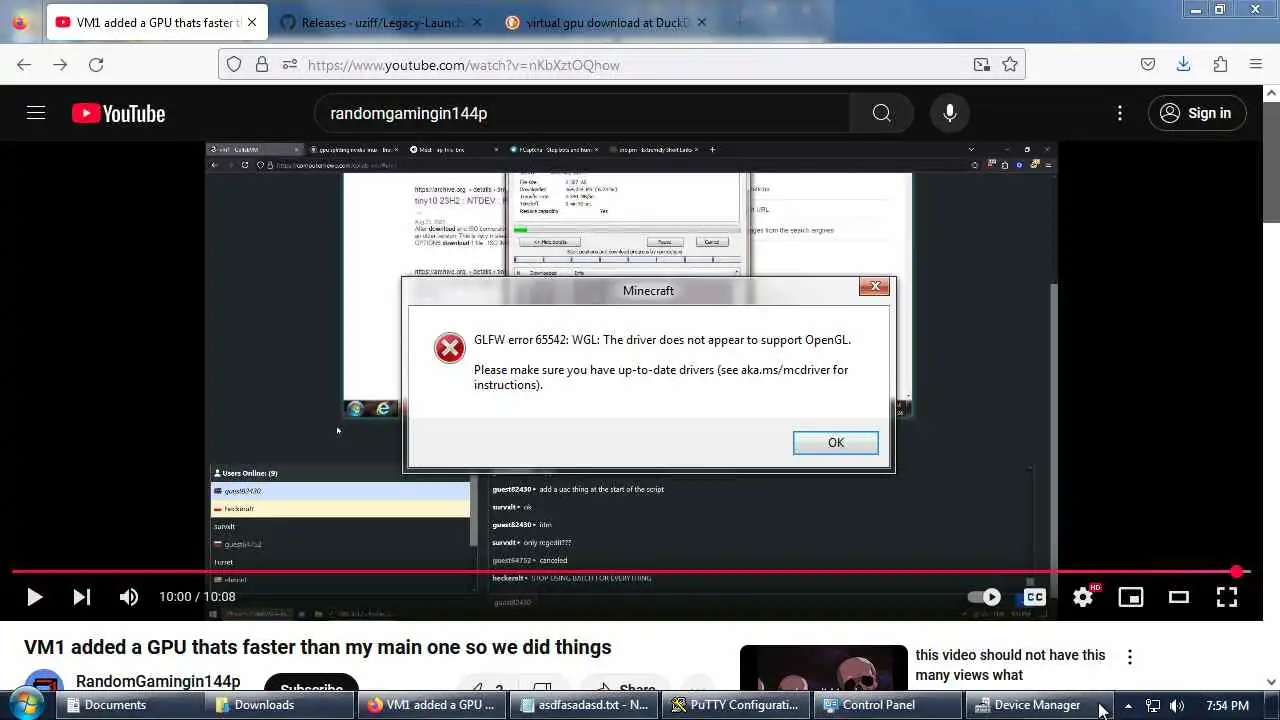Image resolution: width=1280 pixels, height=720 pixels.
Task: Click the video title 'VM1 added a GPU' text
Action: [x=318, y=647]
